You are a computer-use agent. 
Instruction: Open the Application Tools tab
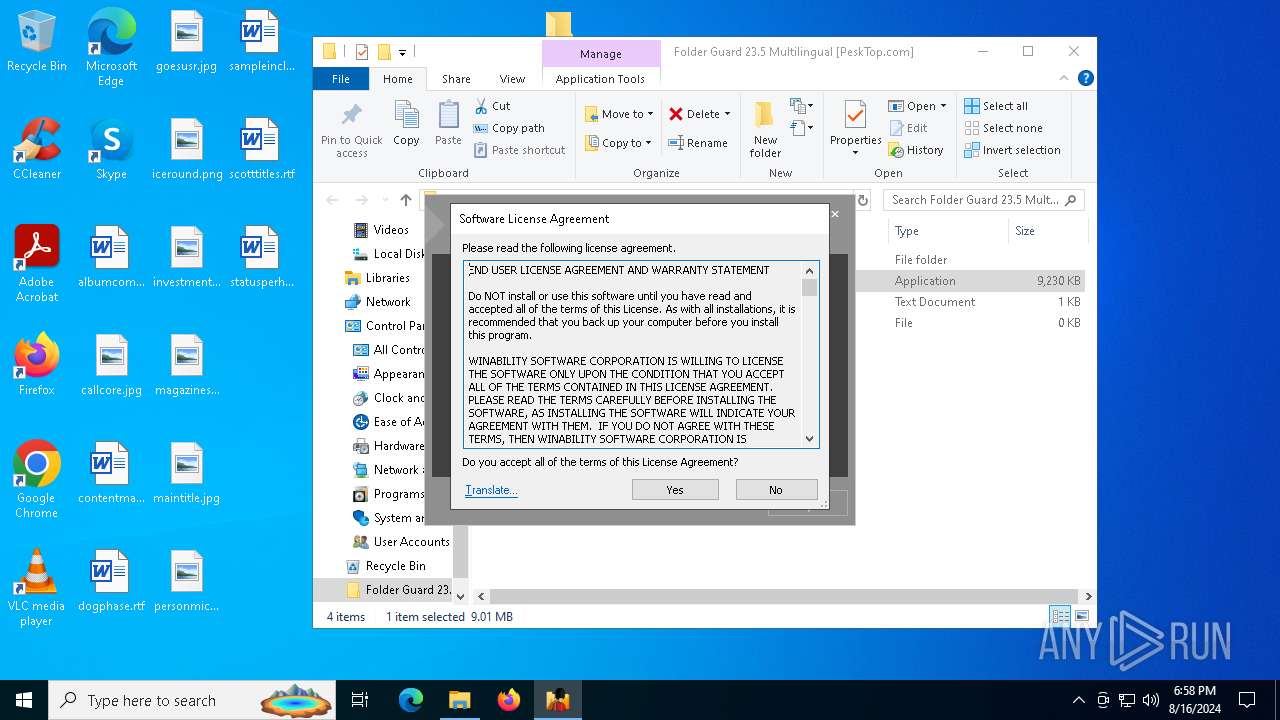(600, 79)
